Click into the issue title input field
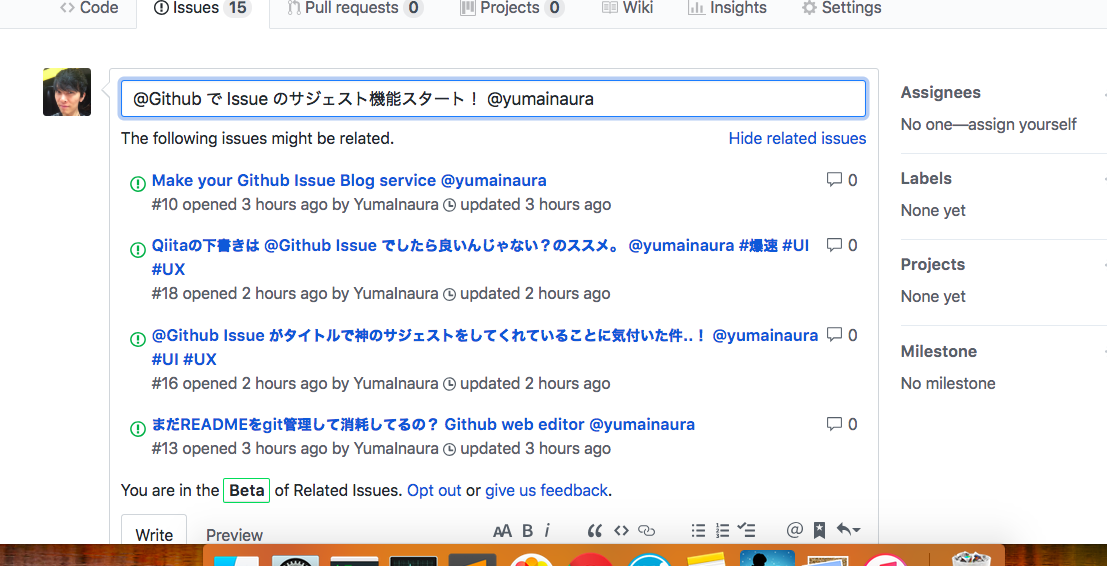The height and width of the screenshot is (566, 1107). 493,99
